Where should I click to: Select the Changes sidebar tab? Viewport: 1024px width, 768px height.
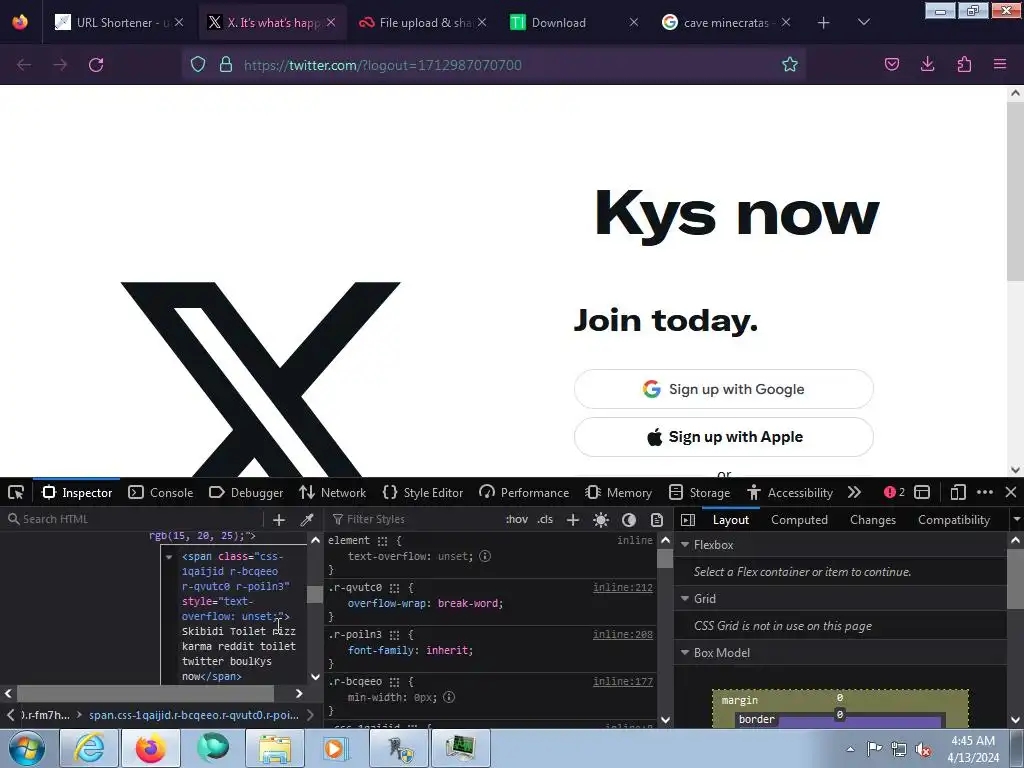coord(872,519)
